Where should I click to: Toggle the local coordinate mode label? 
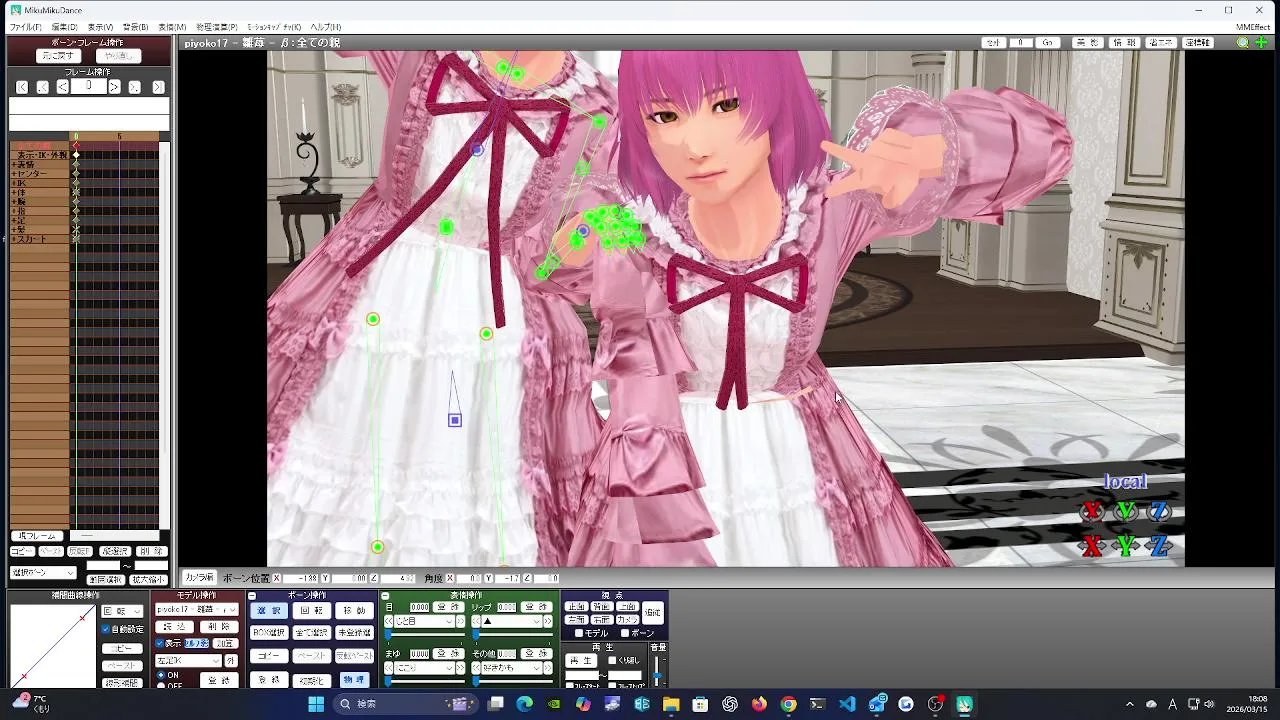(1125, 482)
